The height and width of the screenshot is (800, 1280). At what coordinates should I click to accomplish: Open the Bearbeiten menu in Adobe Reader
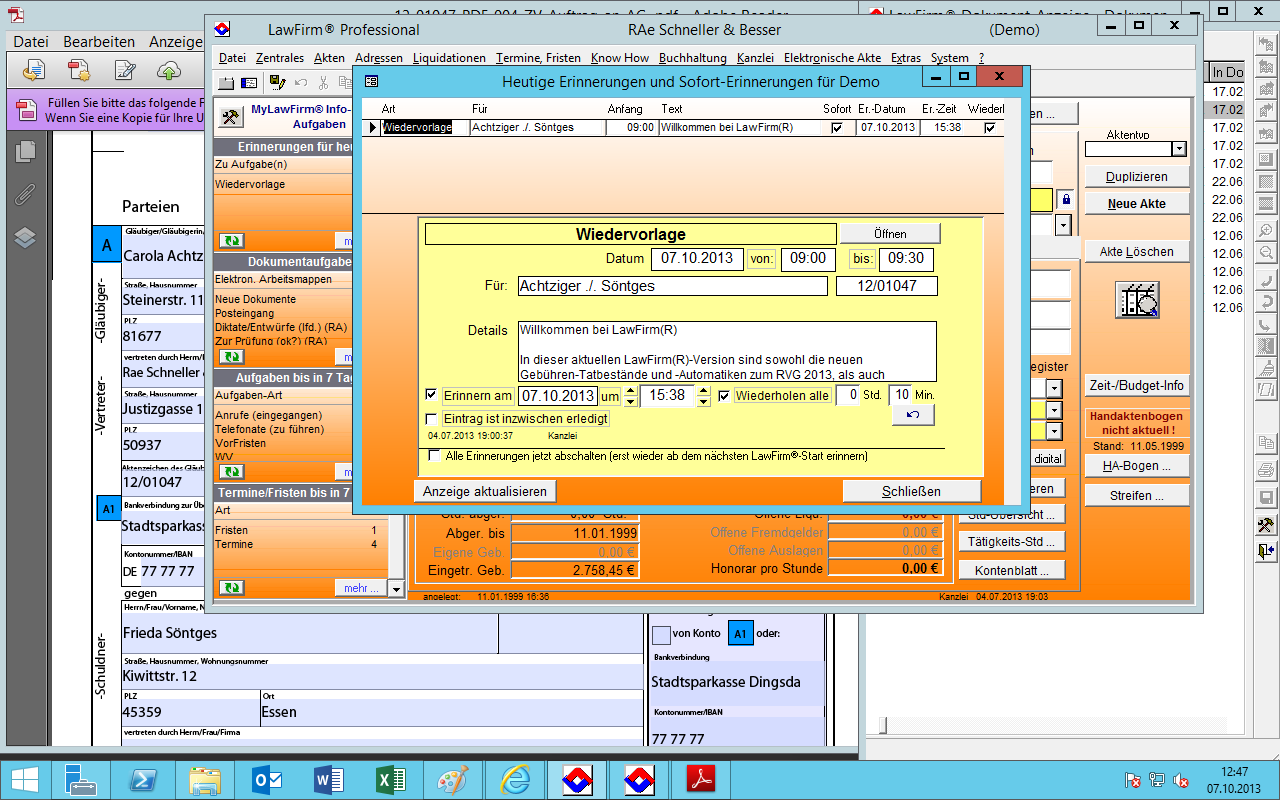click(99, 42)
